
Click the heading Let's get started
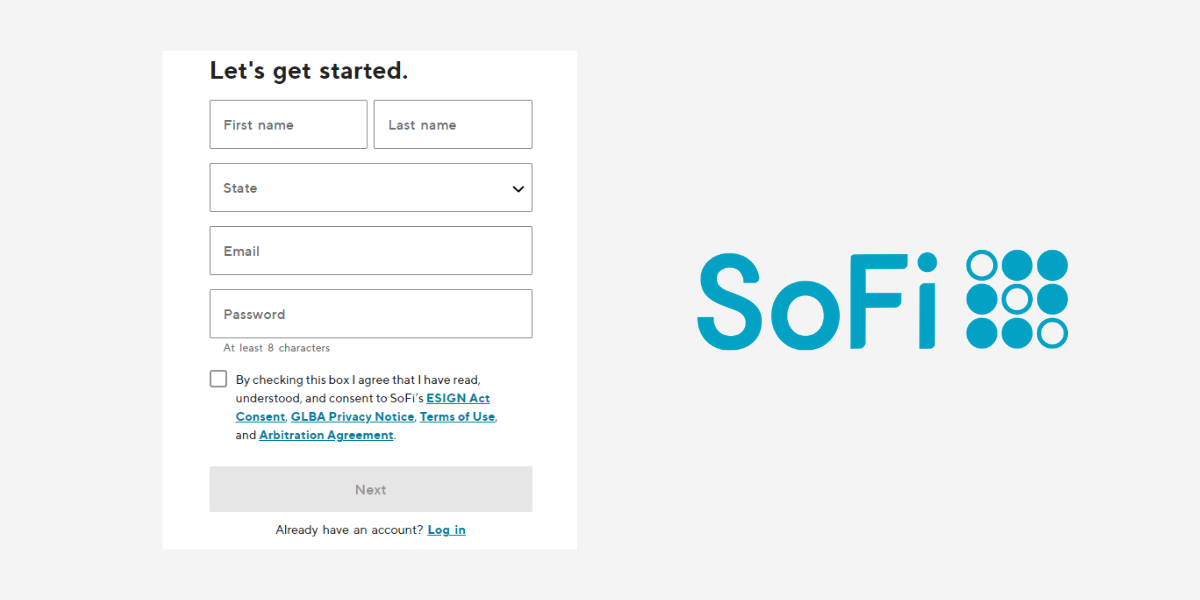308,70
